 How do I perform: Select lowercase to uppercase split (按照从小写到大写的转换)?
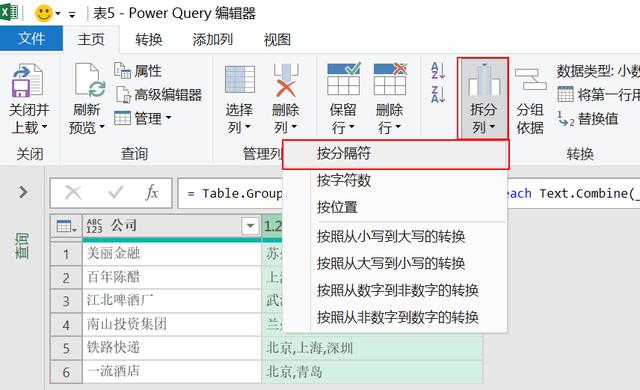[x=395, y=236]
